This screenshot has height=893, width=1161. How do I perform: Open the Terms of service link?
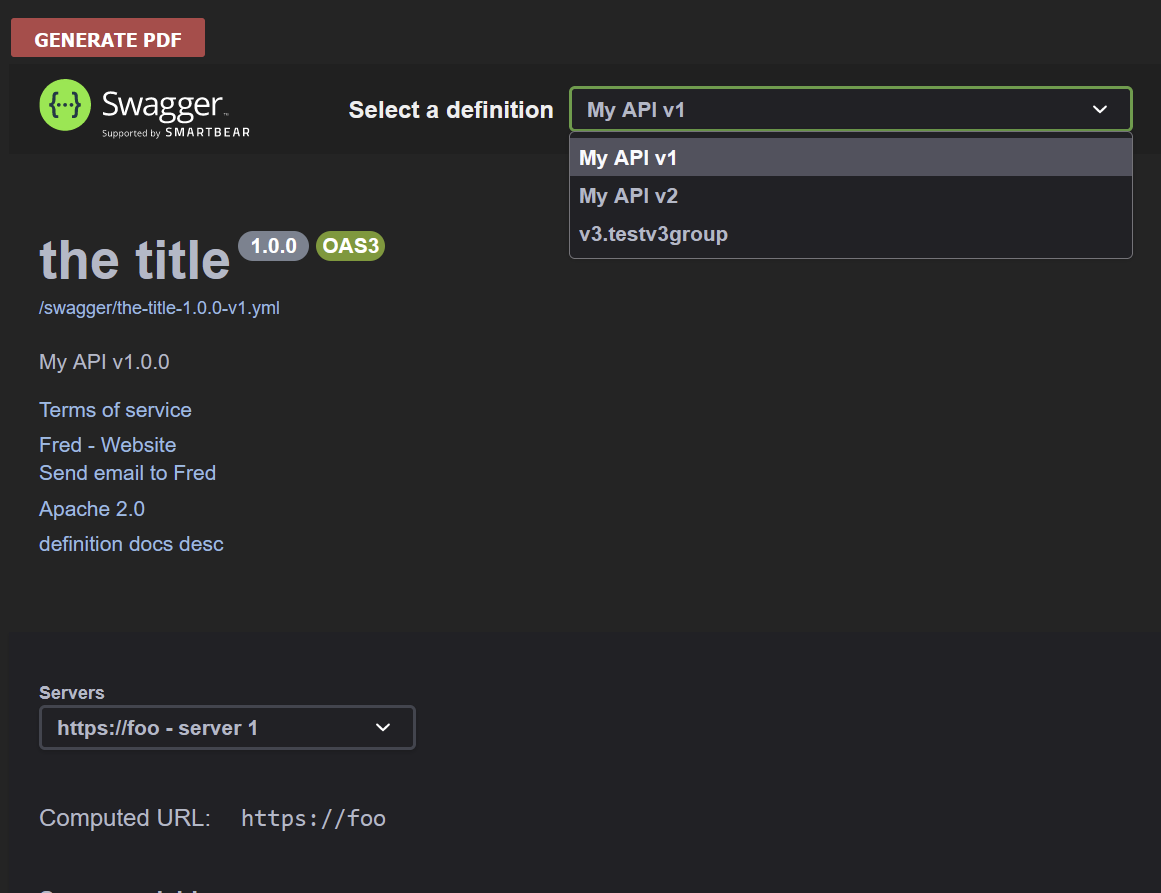(115, 410)
